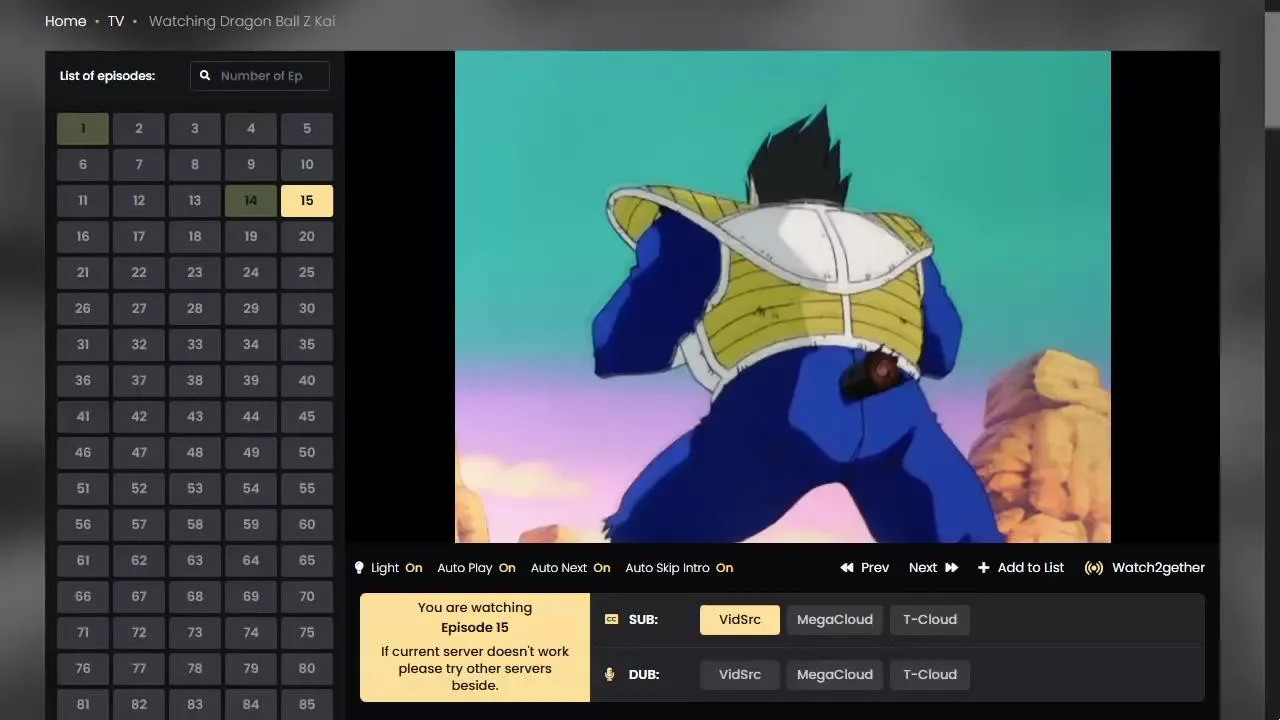Open episode 56
The width and height of the screenshot is (1280, 720).
click(x=83, y=525)
